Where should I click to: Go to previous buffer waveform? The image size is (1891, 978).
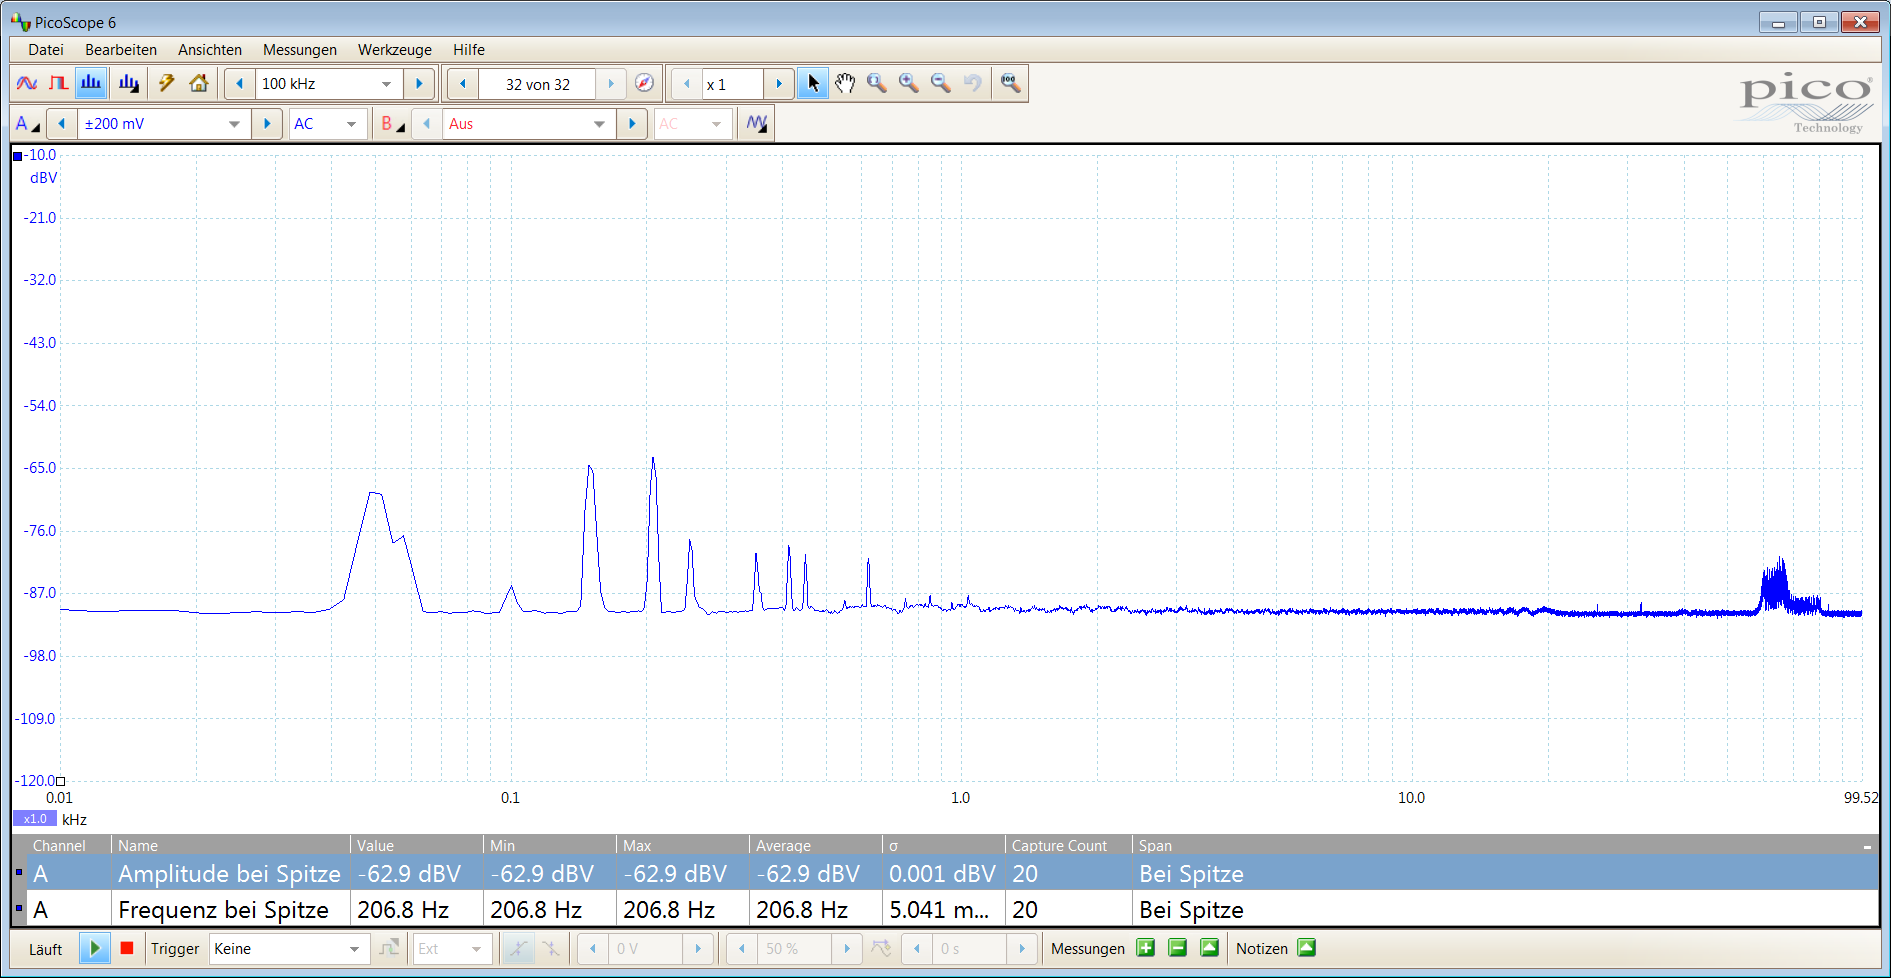[462, 84]
